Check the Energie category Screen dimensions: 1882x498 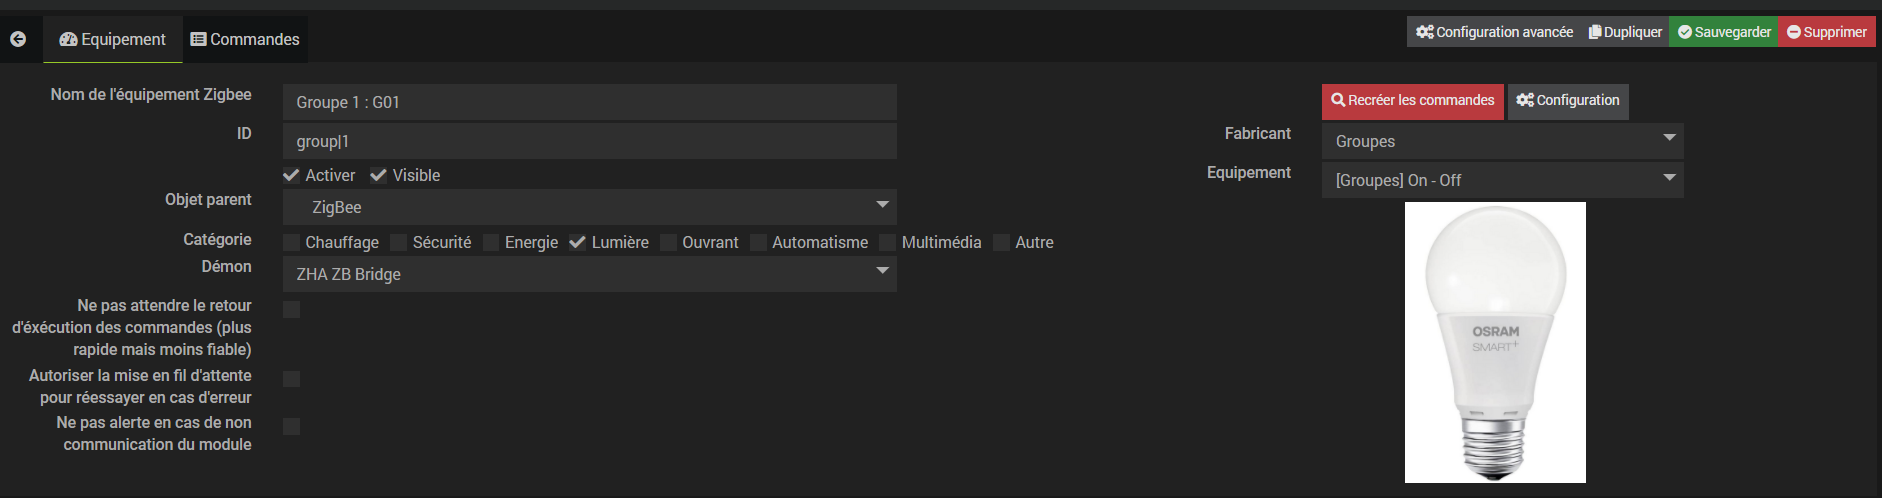pos(491,242)
